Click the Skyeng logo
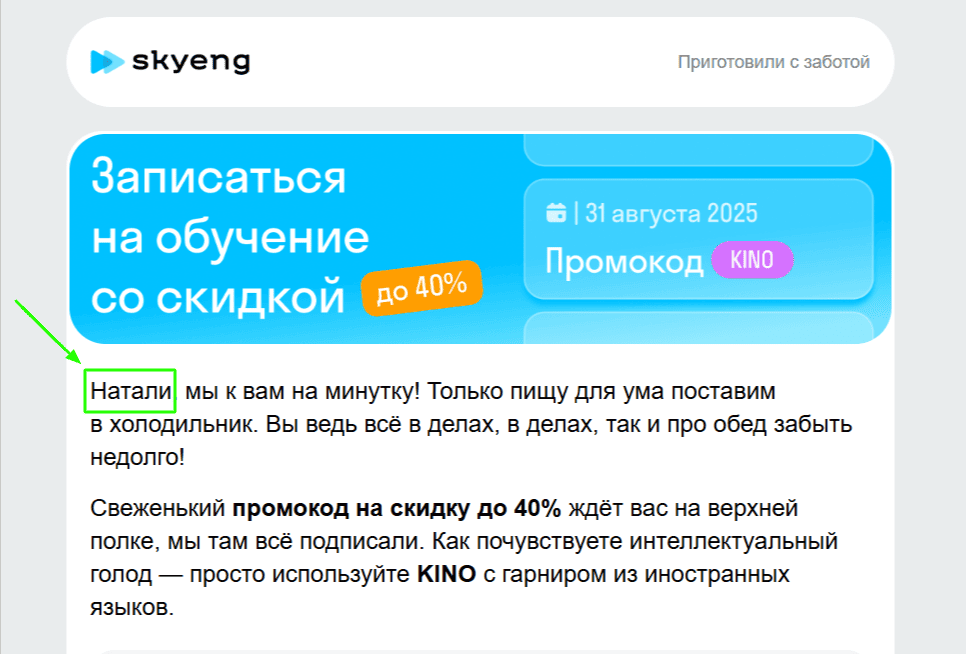This screenshot has height=654, width=966. (170, 62)
